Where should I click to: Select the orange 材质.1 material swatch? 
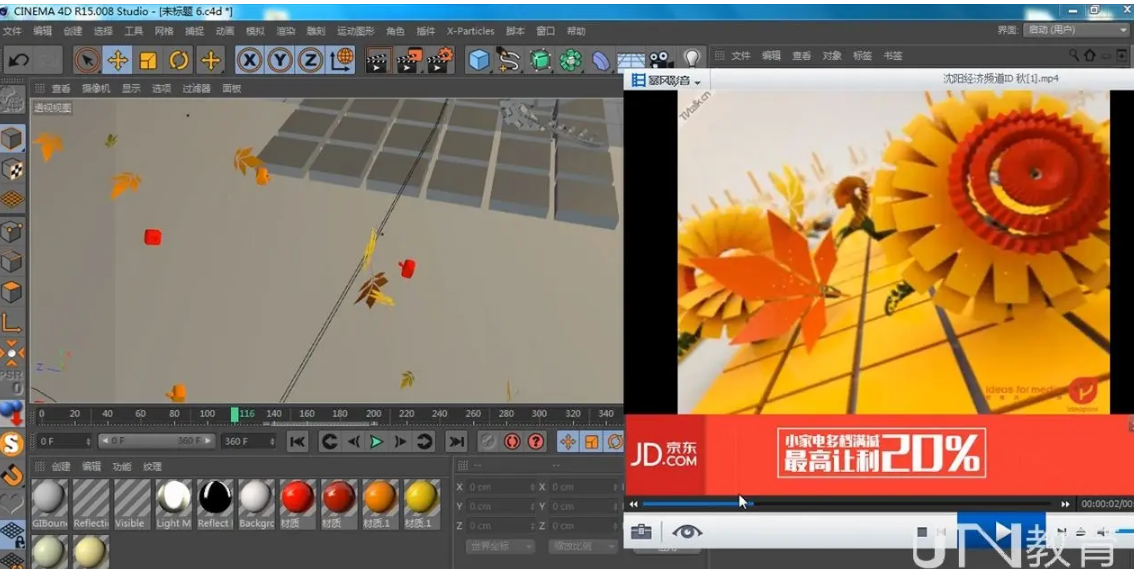[x=380, y=504]
